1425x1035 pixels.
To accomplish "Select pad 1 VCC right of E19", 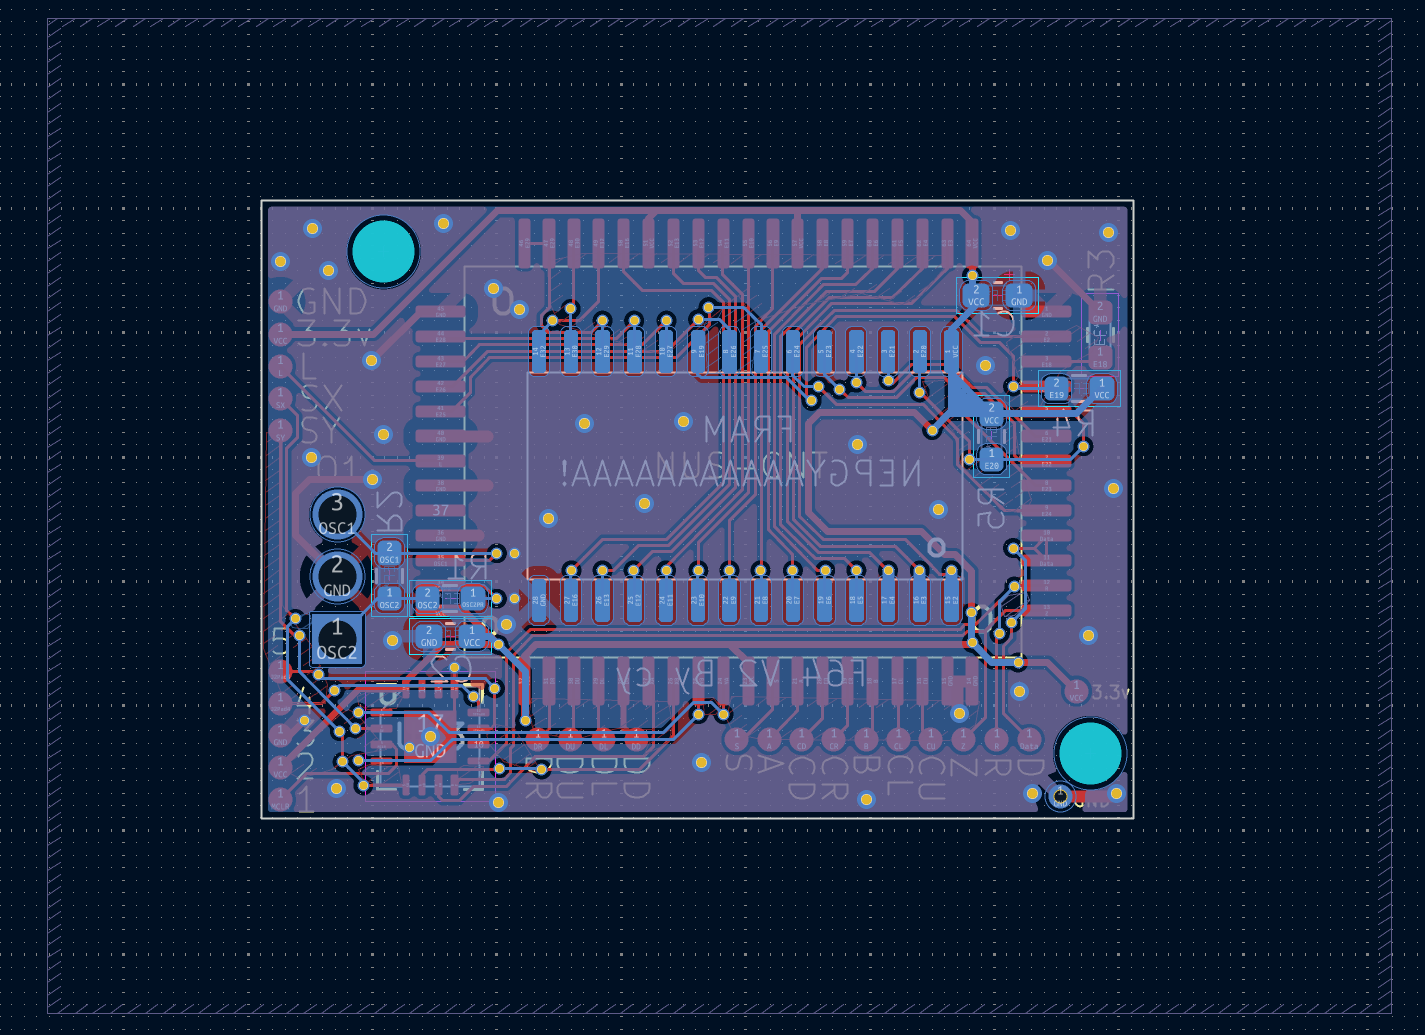I will pyautogui.click(x=1102, y=388).
